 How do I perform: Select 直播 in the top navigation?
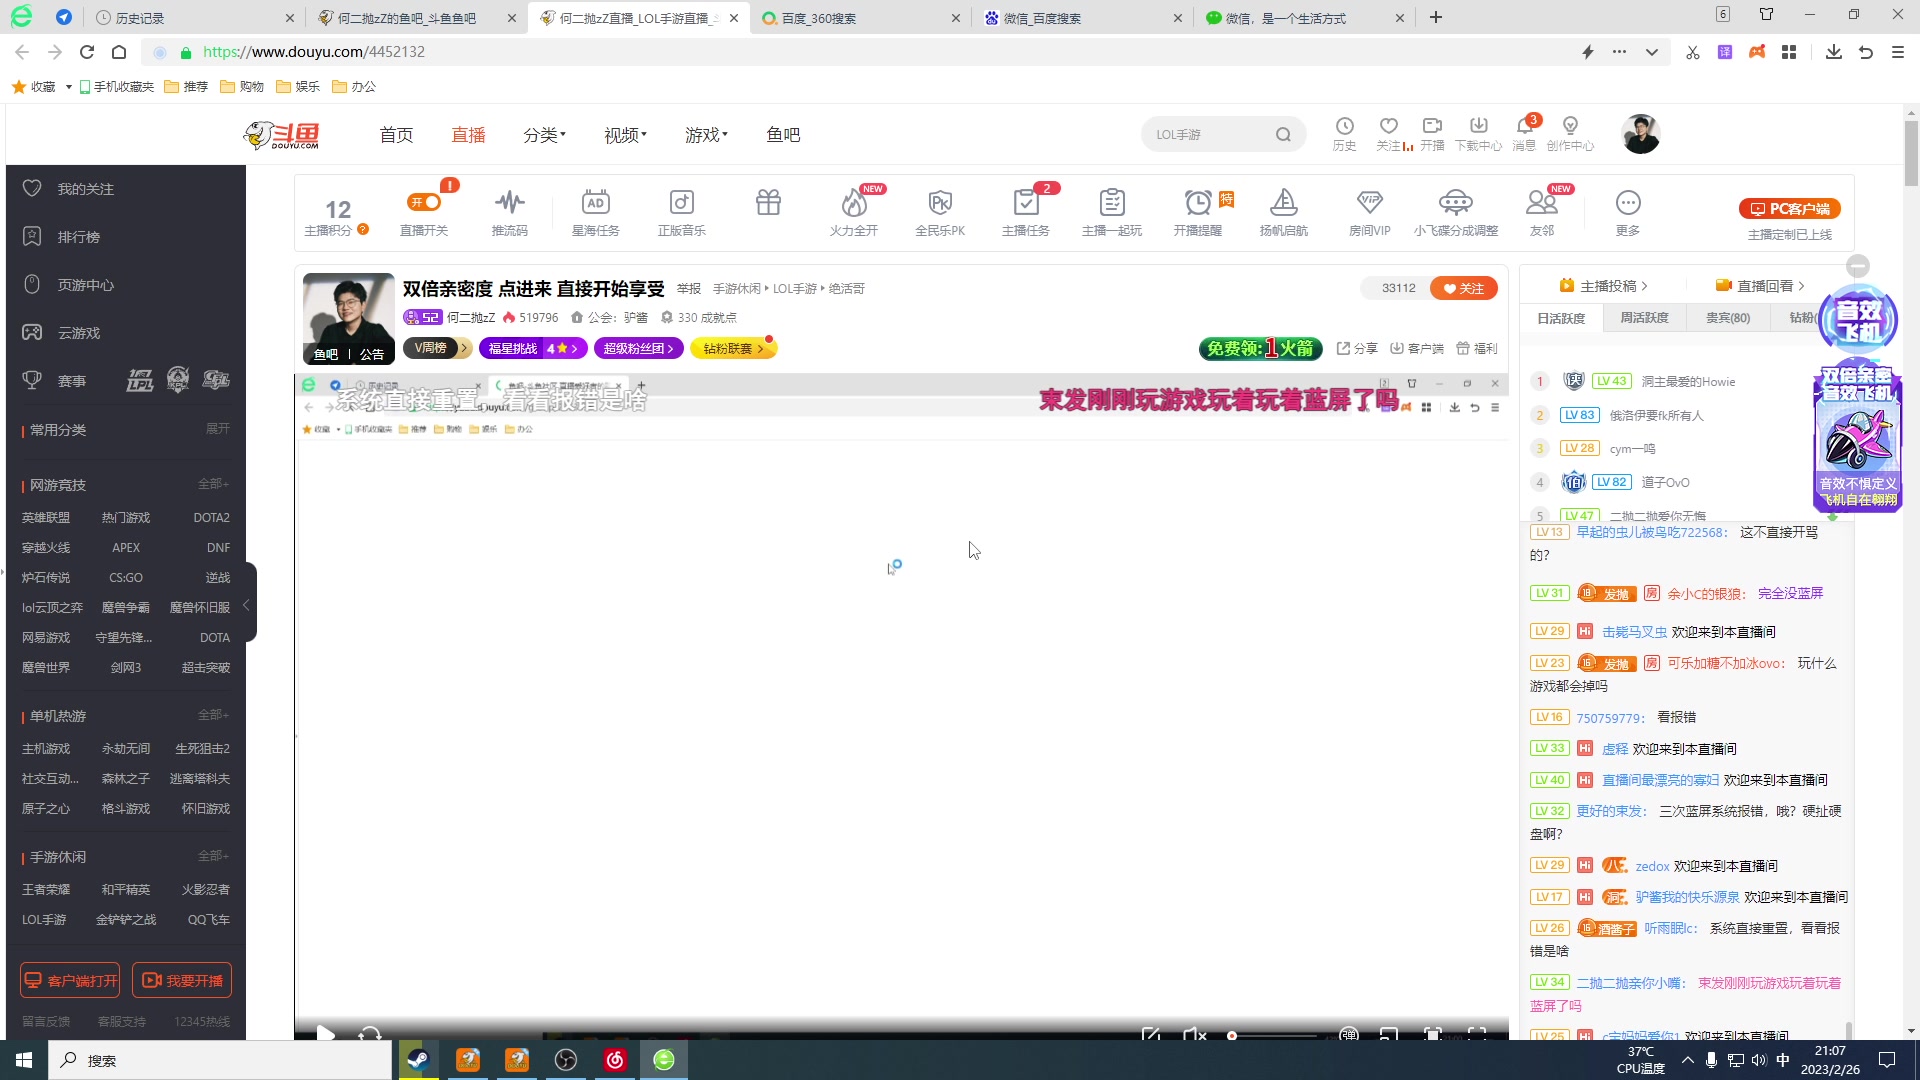[x=467, y=134]
